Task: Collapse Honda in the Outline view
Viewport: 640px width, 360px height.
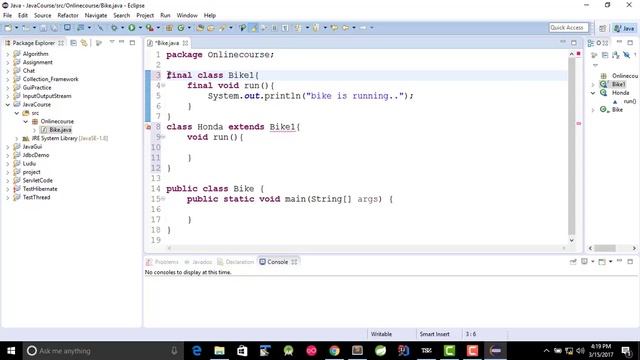Action: point(593,93)
